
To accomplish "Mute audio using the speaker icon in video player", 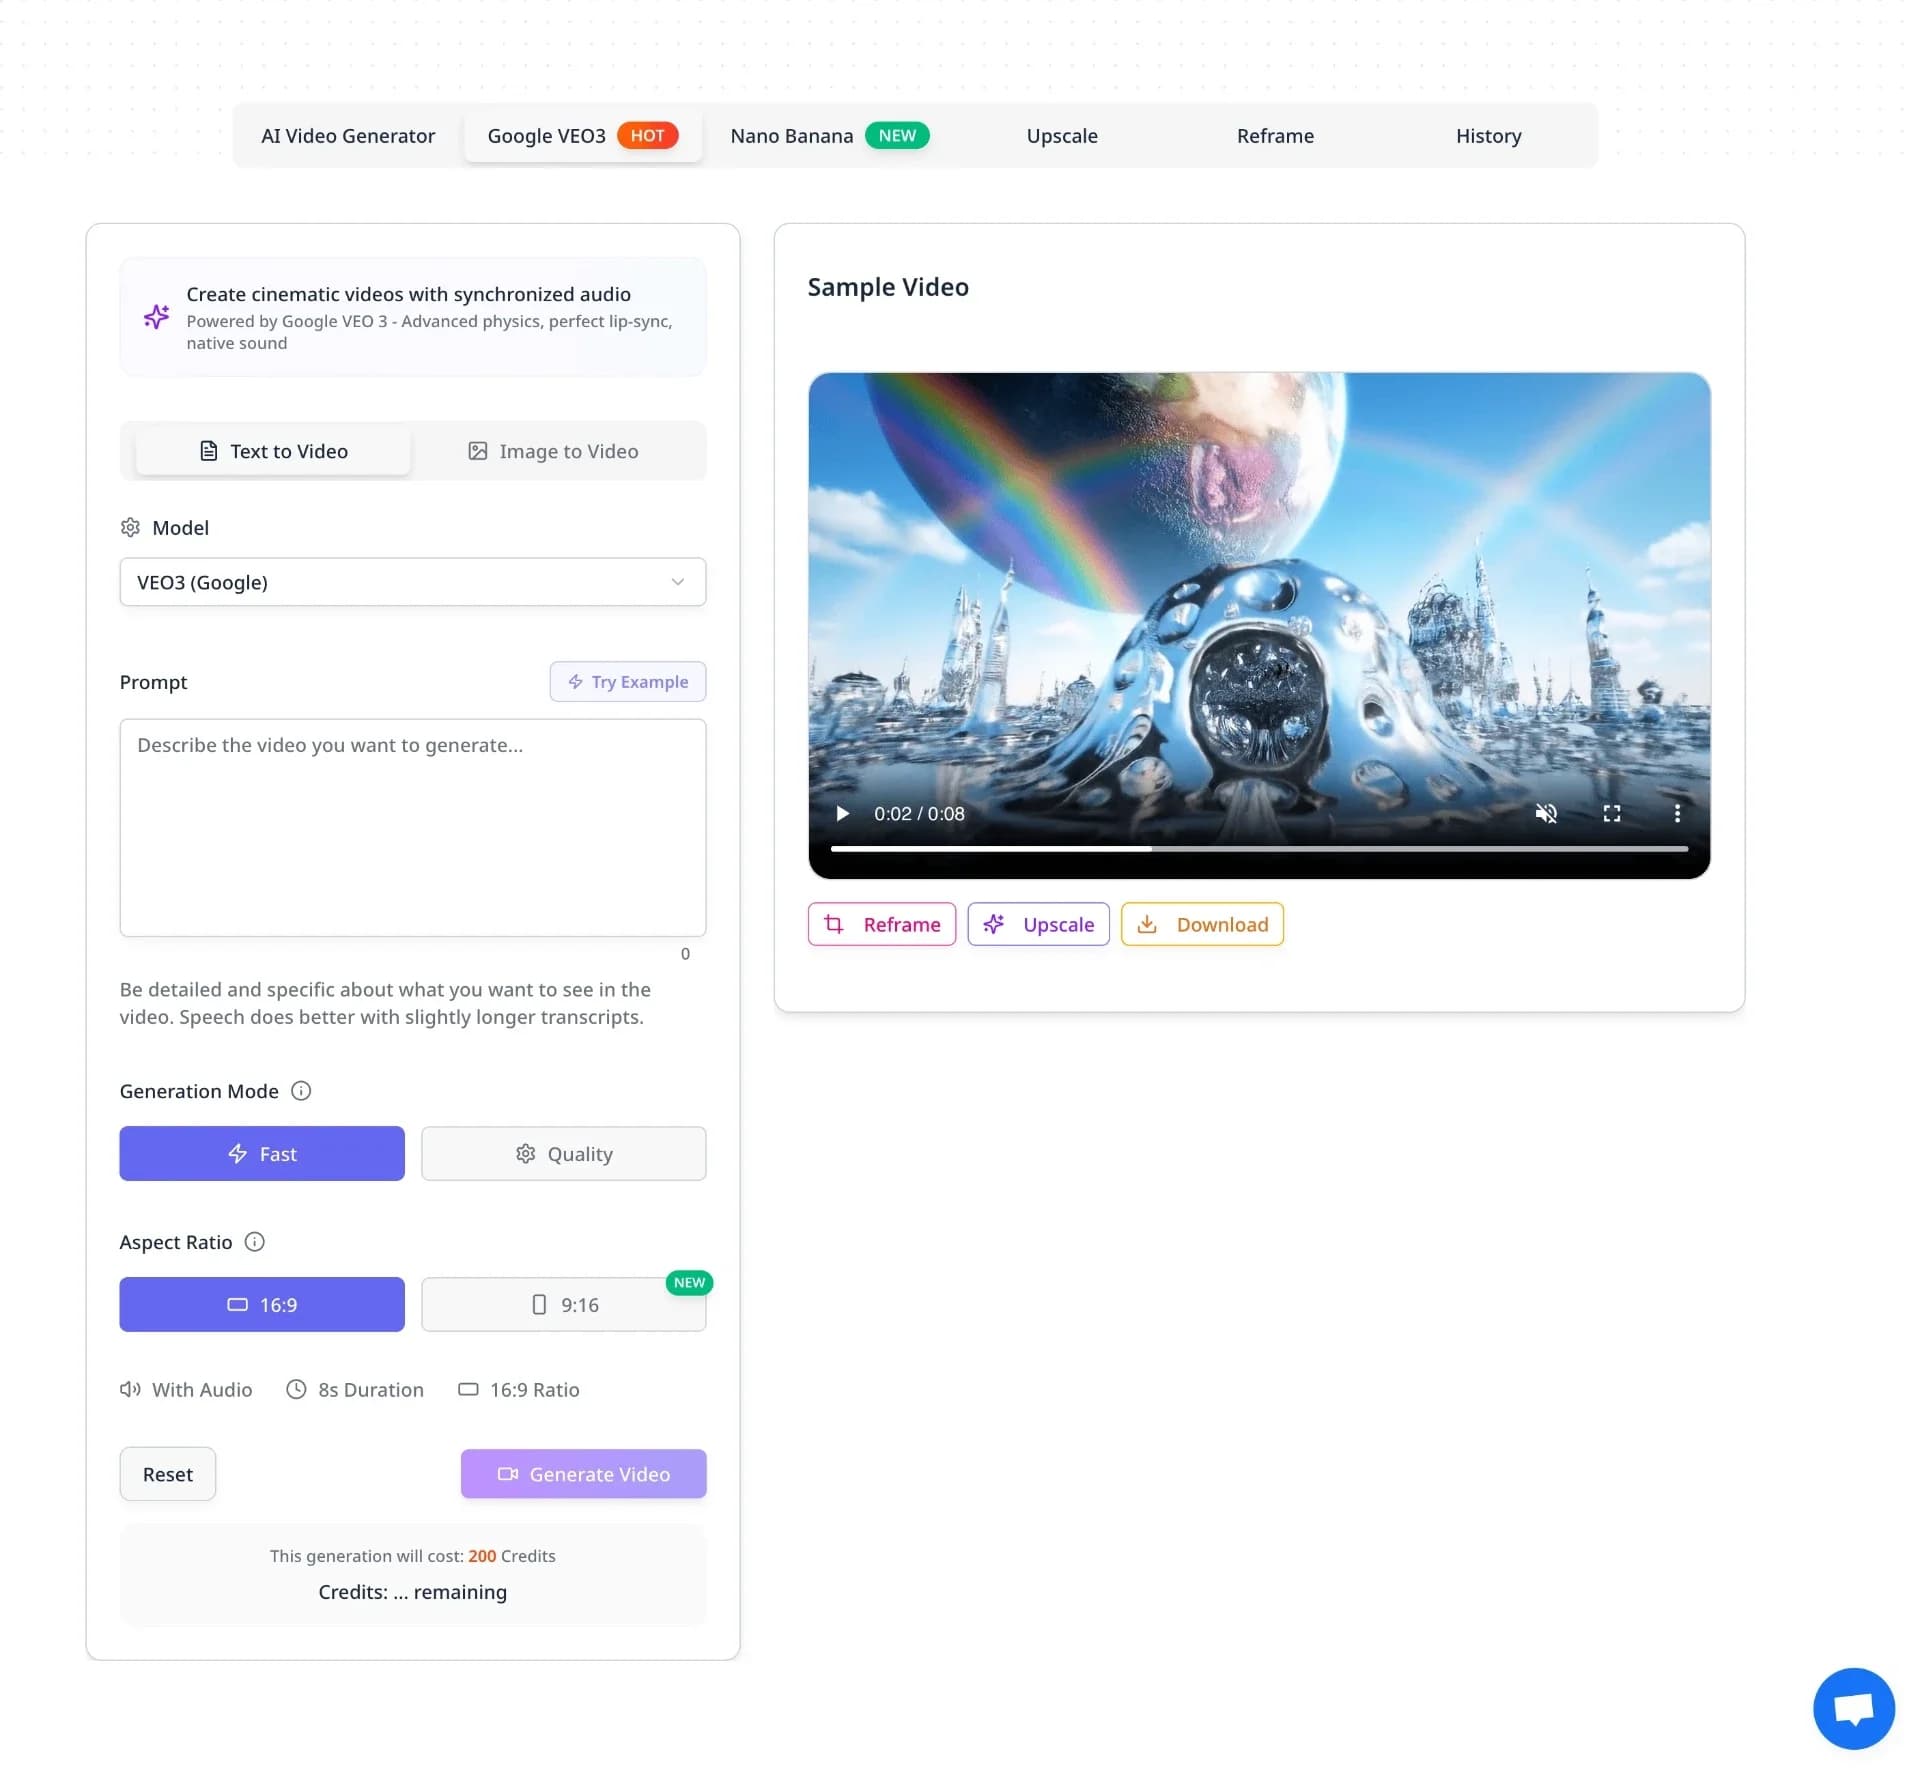I will 1546,813.
